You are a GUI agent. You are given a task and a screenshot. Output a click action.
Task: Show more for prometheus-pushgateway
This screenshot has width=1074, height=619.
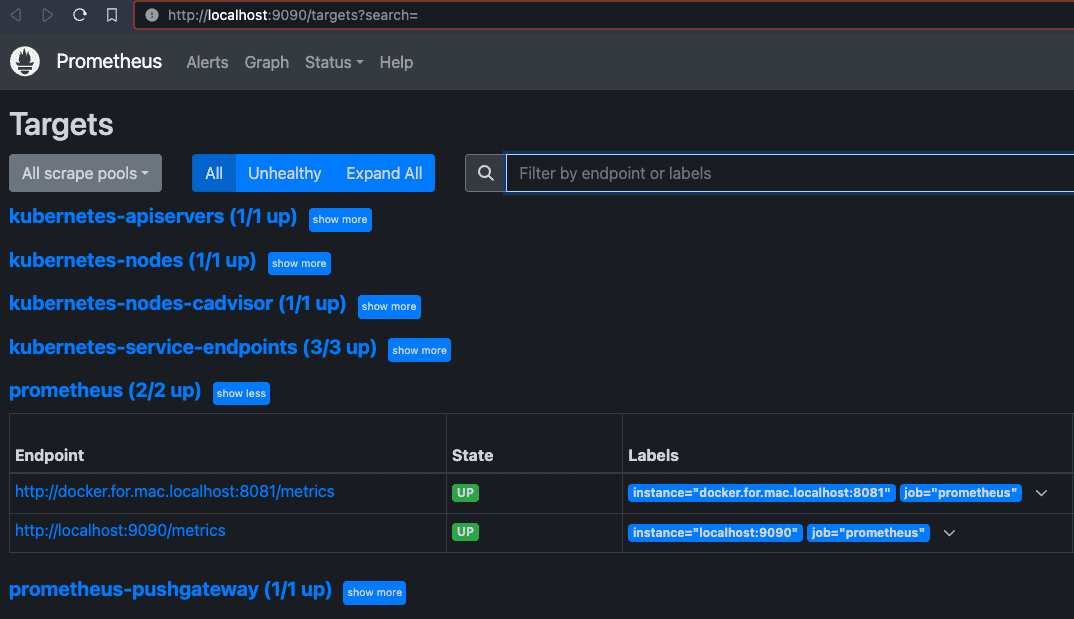pyautogui.click(x=375, y=593)
